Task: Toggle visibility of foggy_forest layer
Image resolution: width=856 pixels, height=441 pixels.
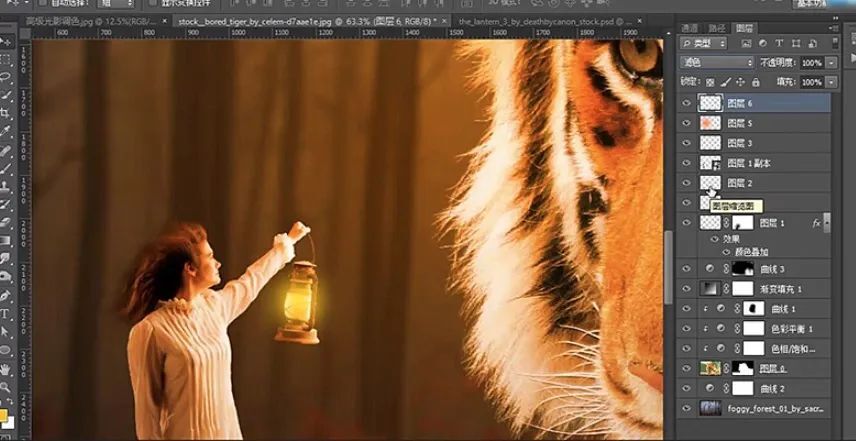Action: click(x=686, y=408)
